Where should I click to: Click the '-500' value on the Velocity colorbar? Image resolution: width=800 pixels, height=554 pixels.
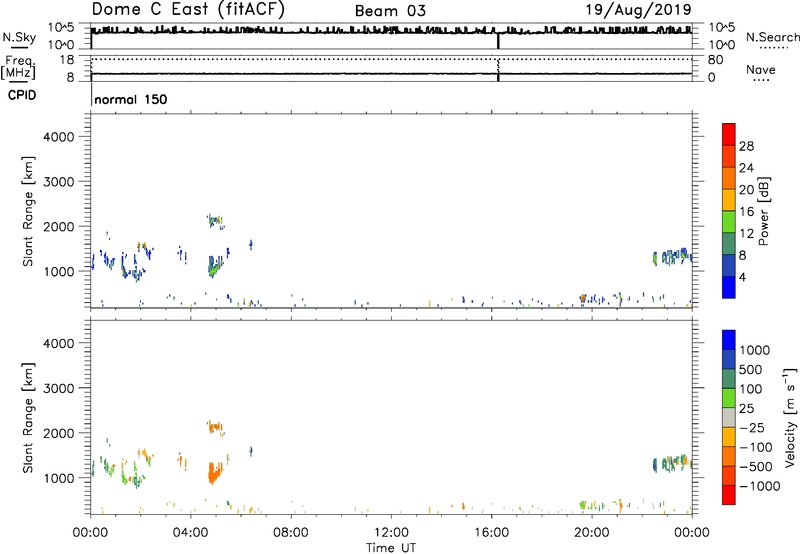[755, 467]
